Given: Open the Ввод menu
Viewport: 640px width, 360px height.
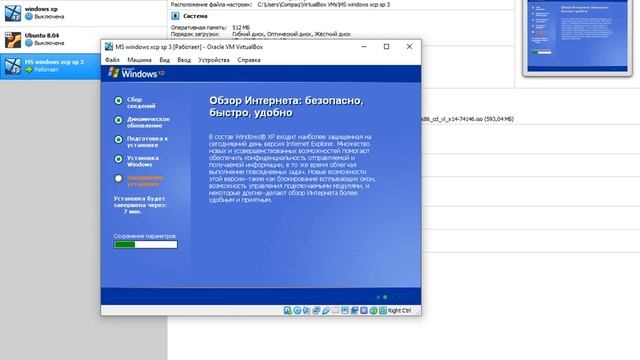Looking at the screenshot, I should tap(184, 60).
